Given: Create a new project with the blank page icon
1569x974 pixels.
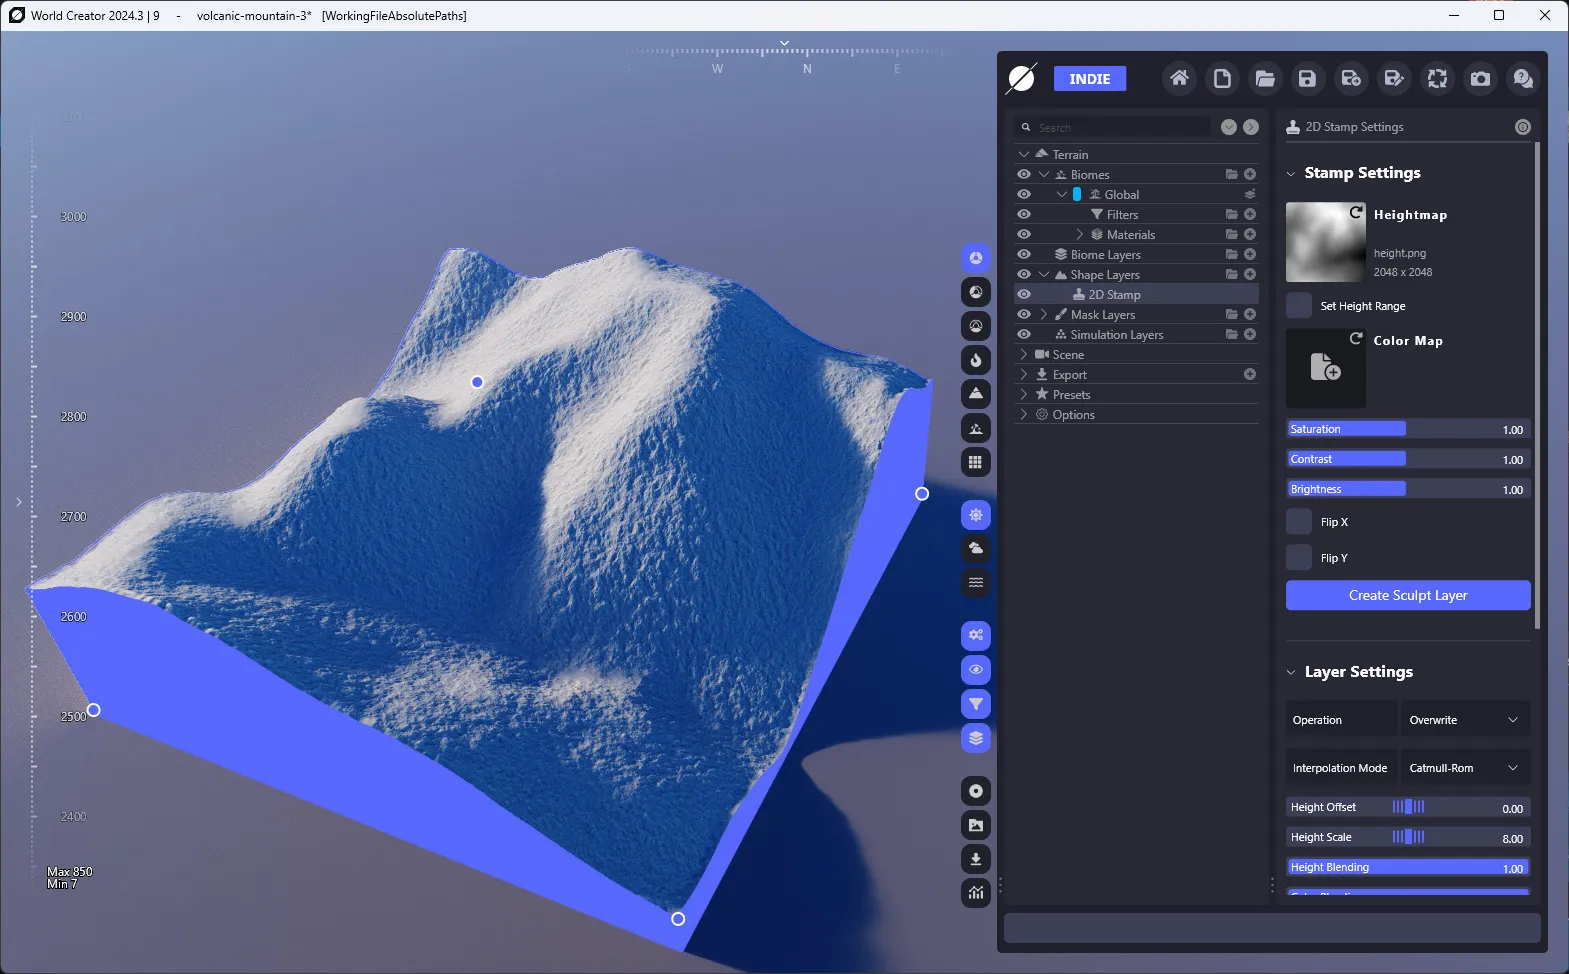Looking at the screenshot, I should point(1222,78).
